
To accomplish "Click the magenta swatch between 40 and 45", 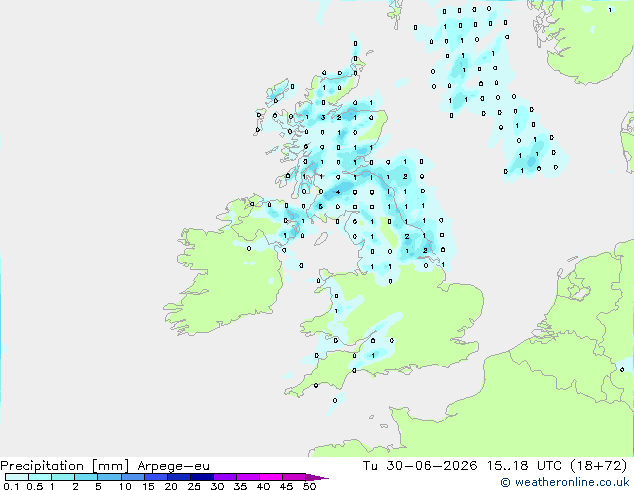I will pos(271,477).
